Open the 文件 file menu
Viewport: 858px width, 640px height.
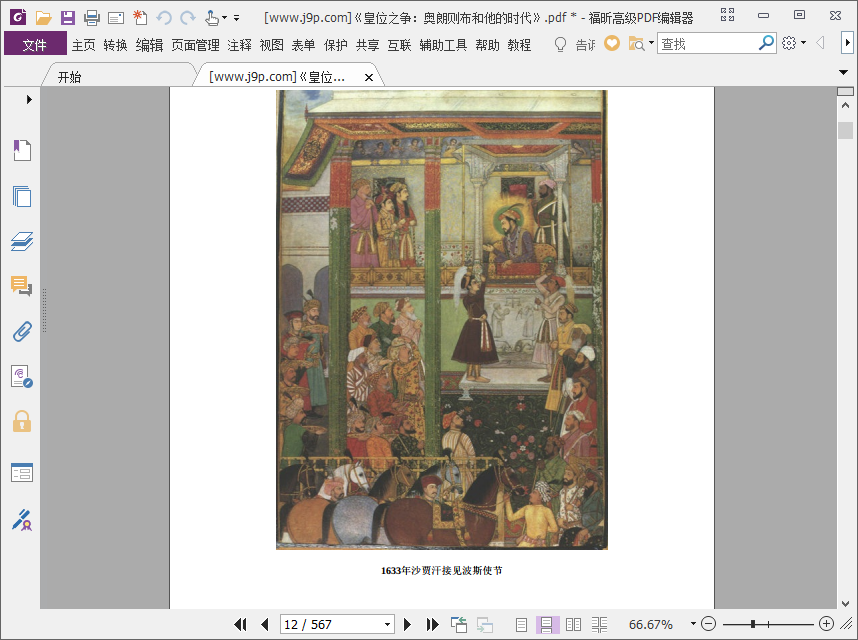pyautogui.click(x=35, y=44)
